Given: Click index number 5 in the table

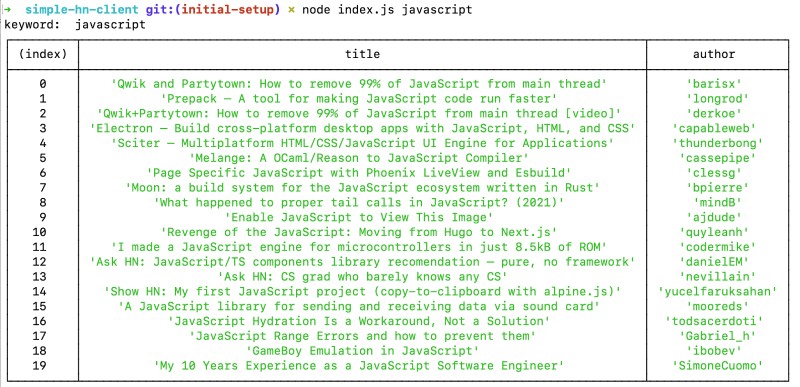Looking at the screenshot, I should pyautogui.click(x=43, y=158).
